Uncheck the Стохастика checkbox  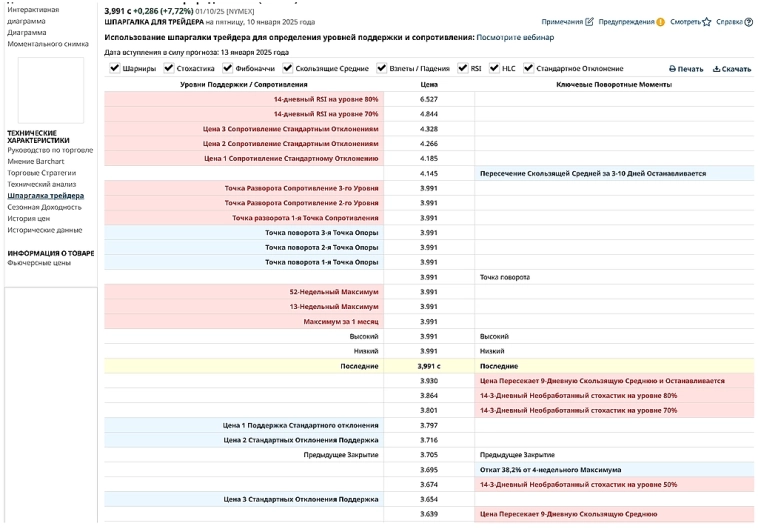click(168, 69)
